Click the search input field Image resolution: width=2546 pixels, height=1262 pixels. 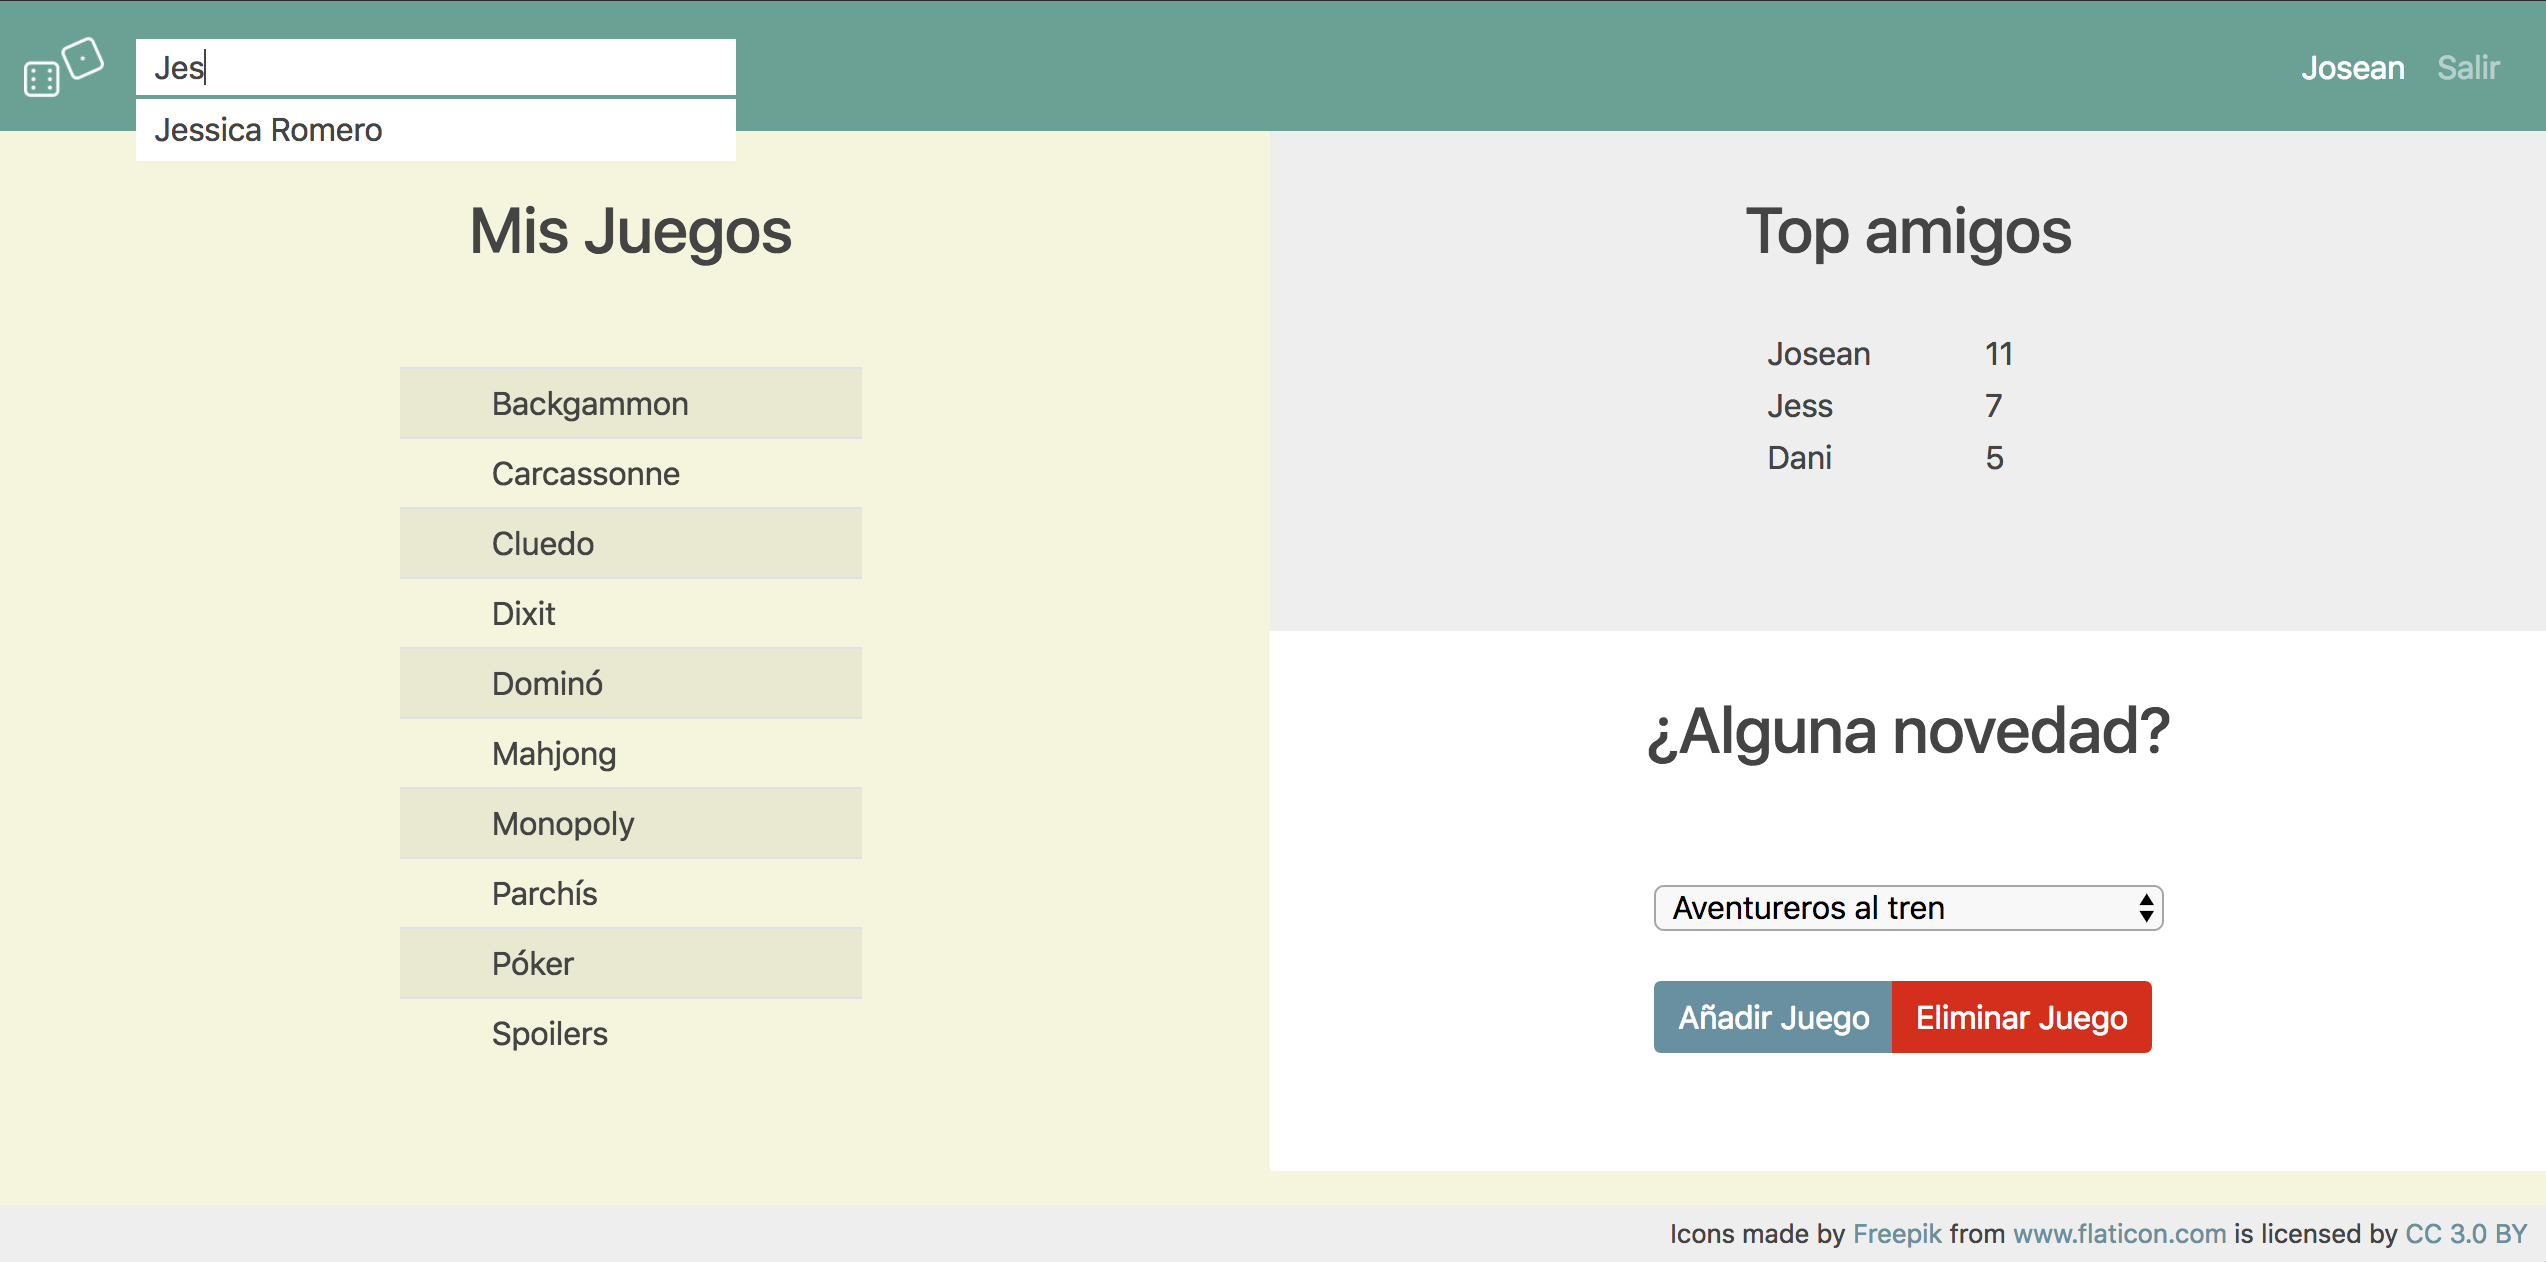435,68
